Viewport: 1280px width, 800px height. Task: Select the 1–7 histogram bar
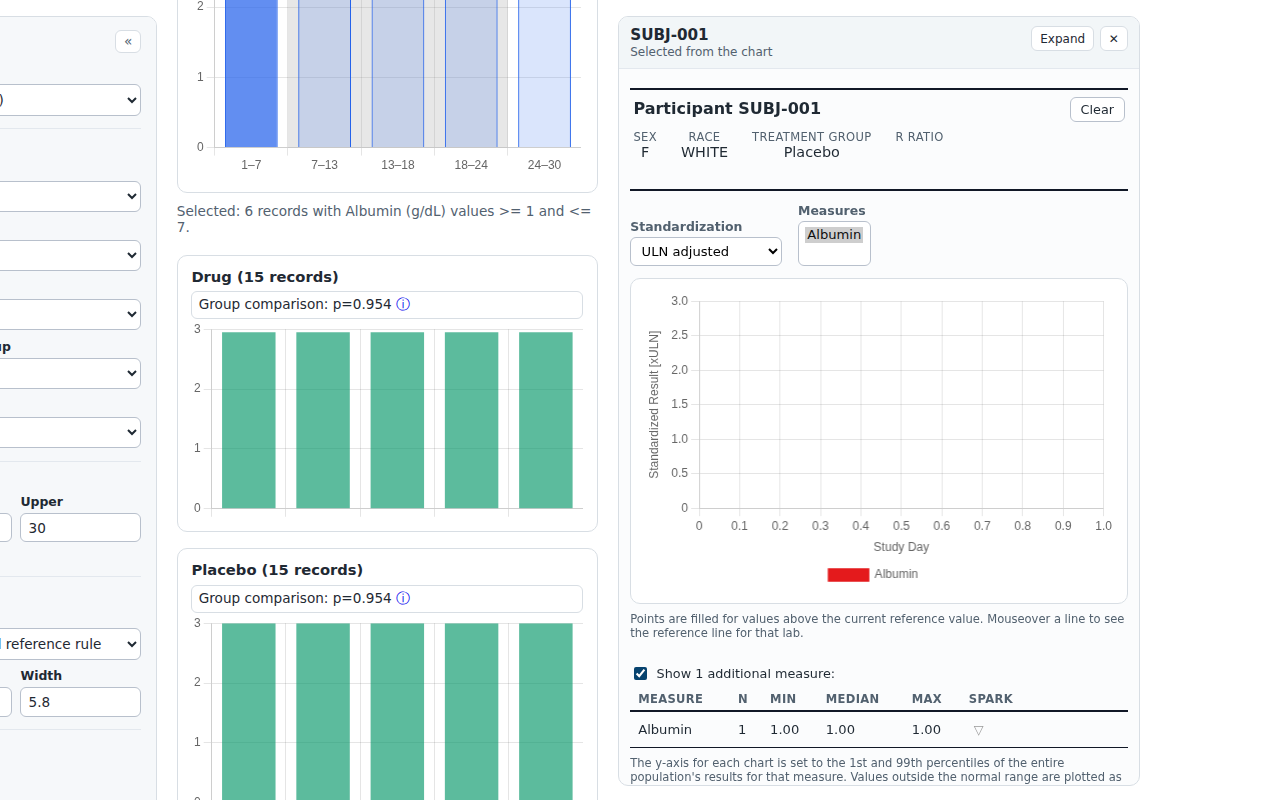(x=251, y=73)
